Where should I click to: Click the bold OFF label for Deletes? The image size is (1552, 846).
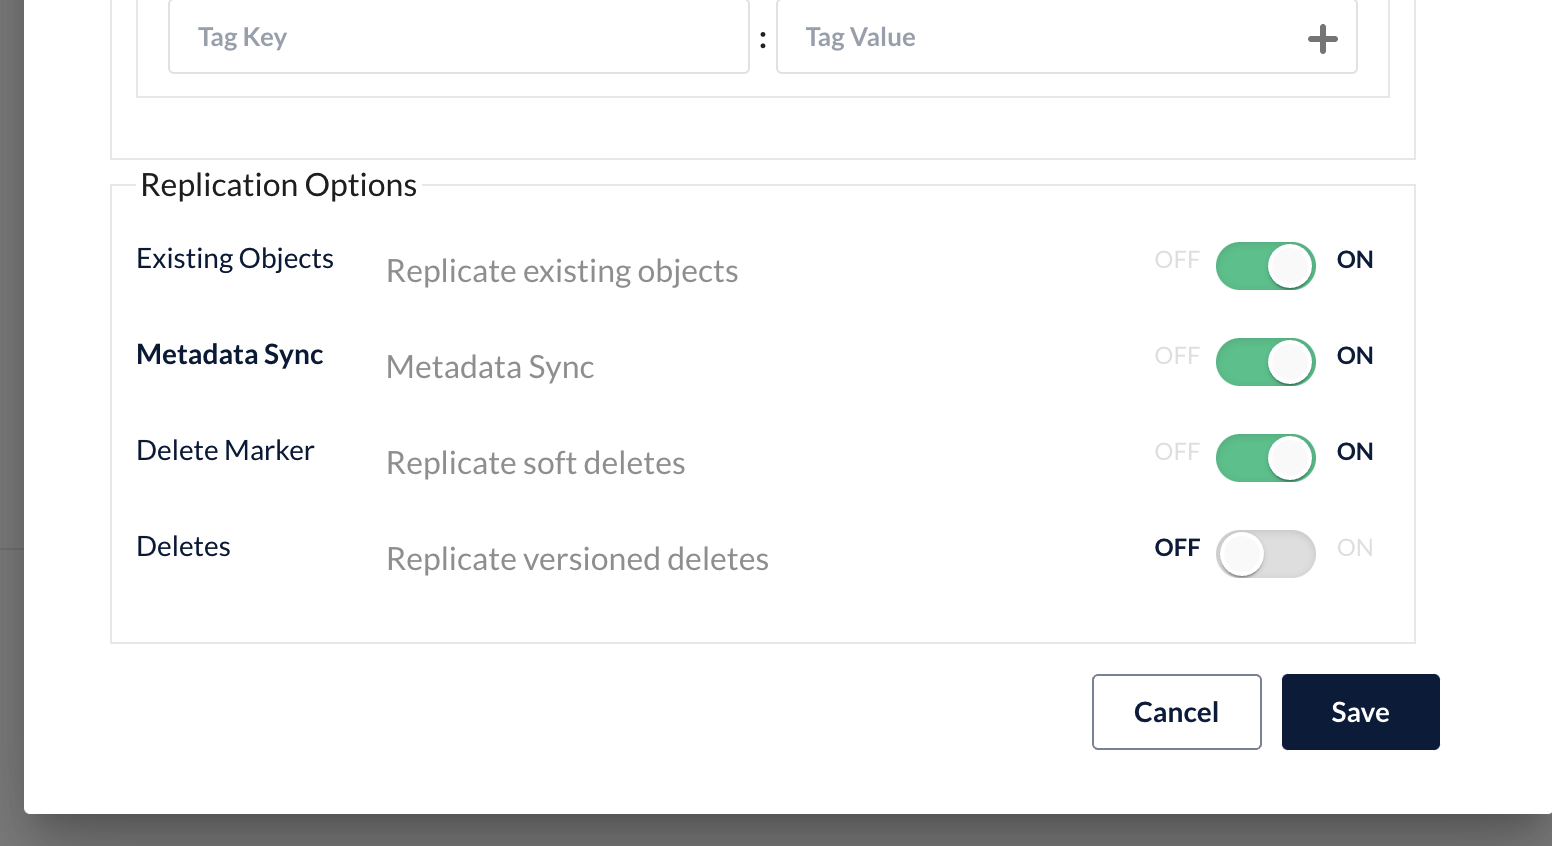[x=1176, y=548]
